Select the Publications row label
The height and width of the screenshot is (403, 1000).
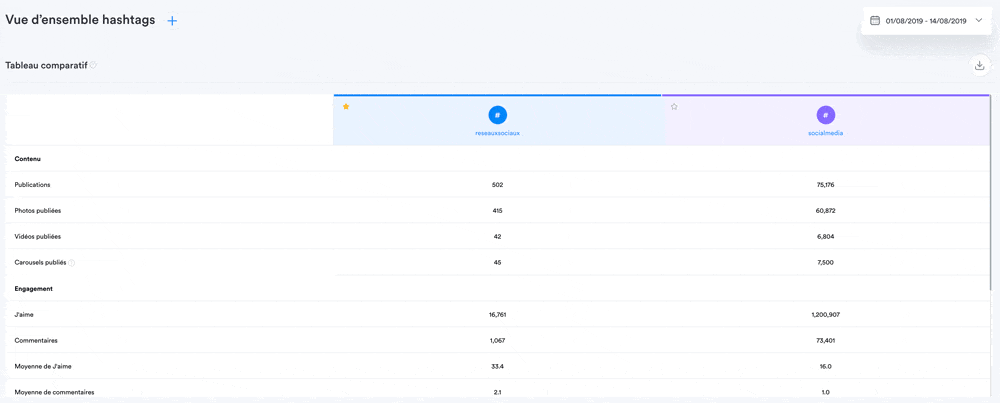click(32, 185)
